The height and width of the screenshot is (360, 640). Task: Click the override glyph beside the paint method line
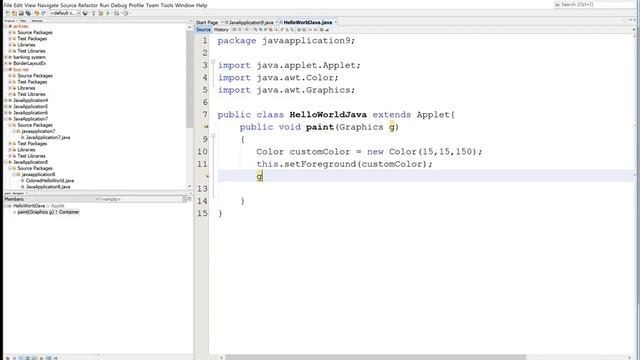206,127
